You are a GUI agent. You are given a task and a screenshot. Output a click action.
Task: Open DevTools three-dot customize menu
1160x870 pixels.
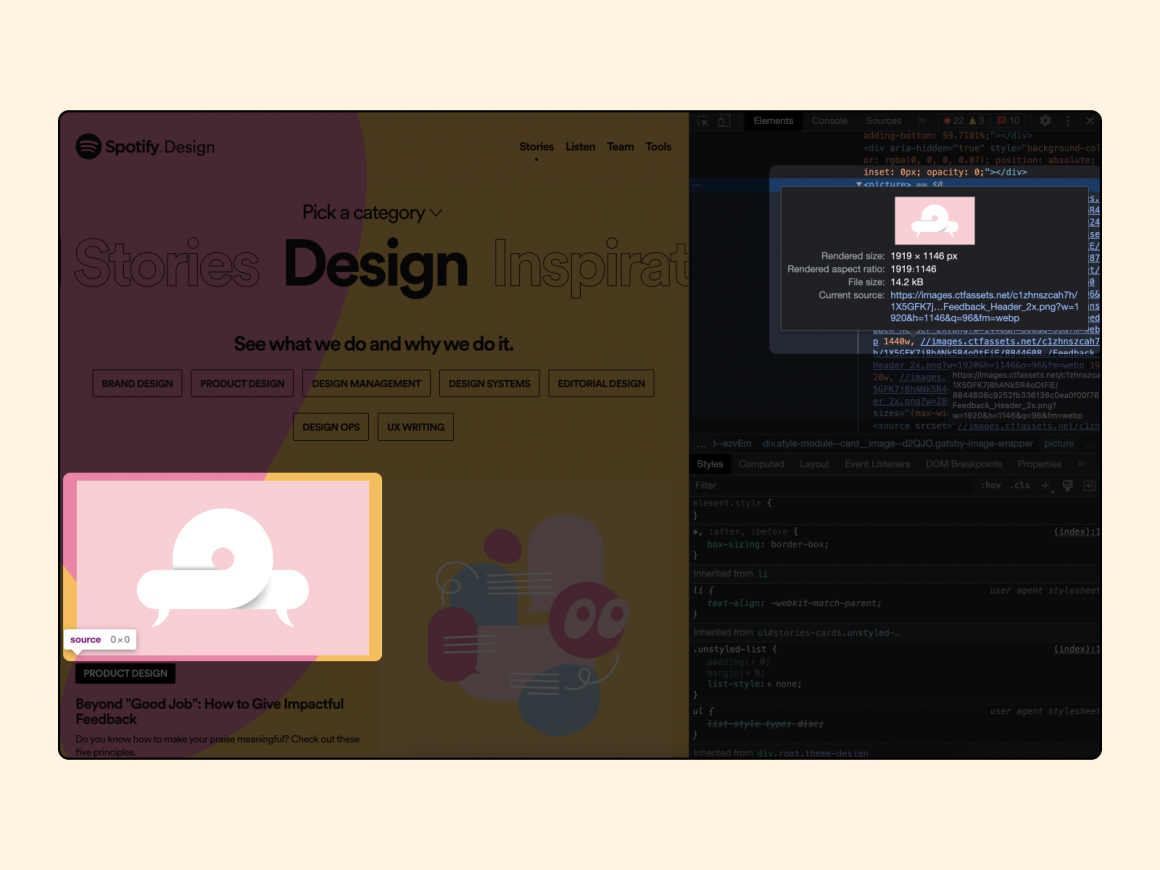click(x=1067, y=121)
